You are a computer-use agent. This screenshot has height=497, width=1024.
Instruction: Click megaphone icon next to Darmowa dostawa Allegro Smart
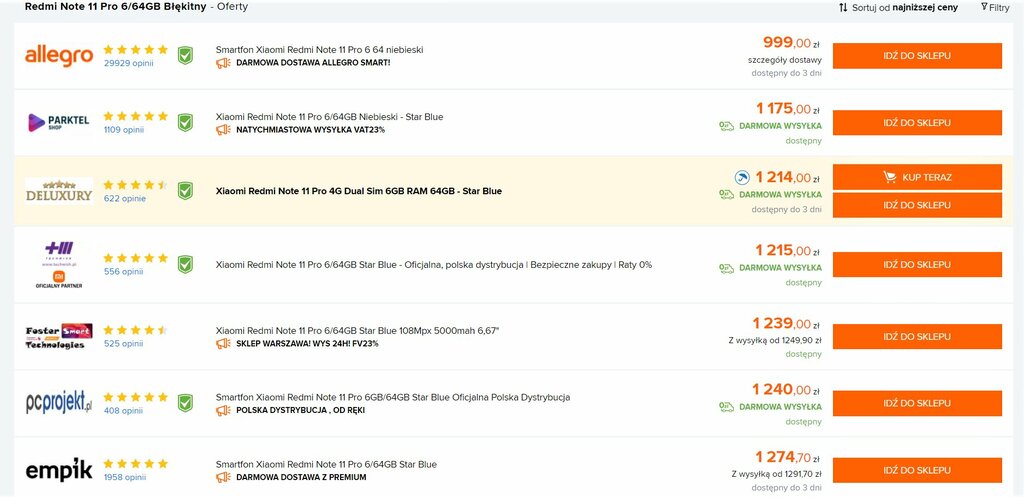223,63
